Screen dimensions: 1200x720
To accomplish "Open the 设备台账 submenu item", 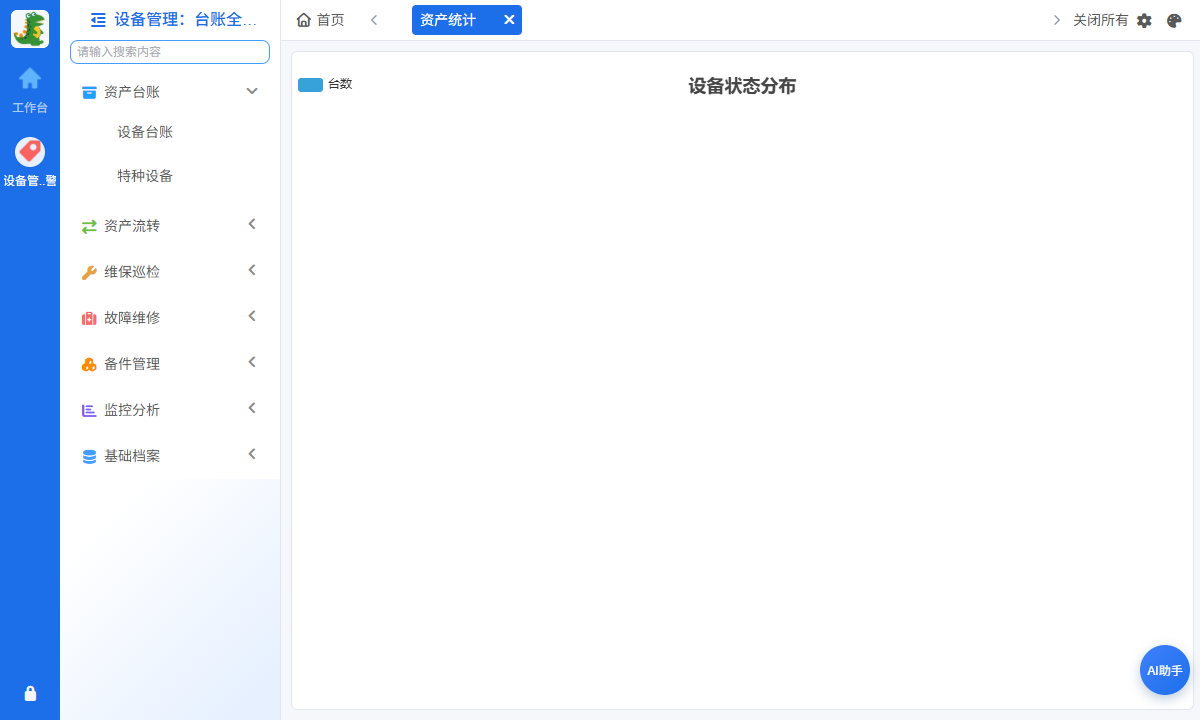I will [x=145, y=132].
